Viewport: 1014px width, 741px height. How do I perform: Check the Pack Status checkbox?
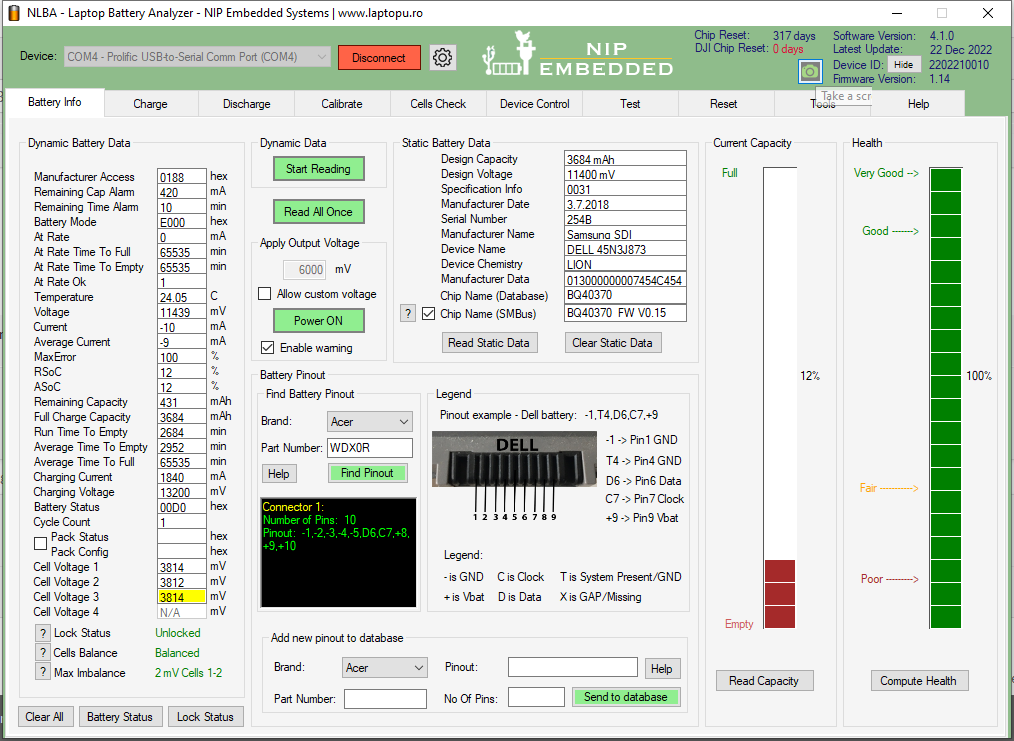[40, 543]
